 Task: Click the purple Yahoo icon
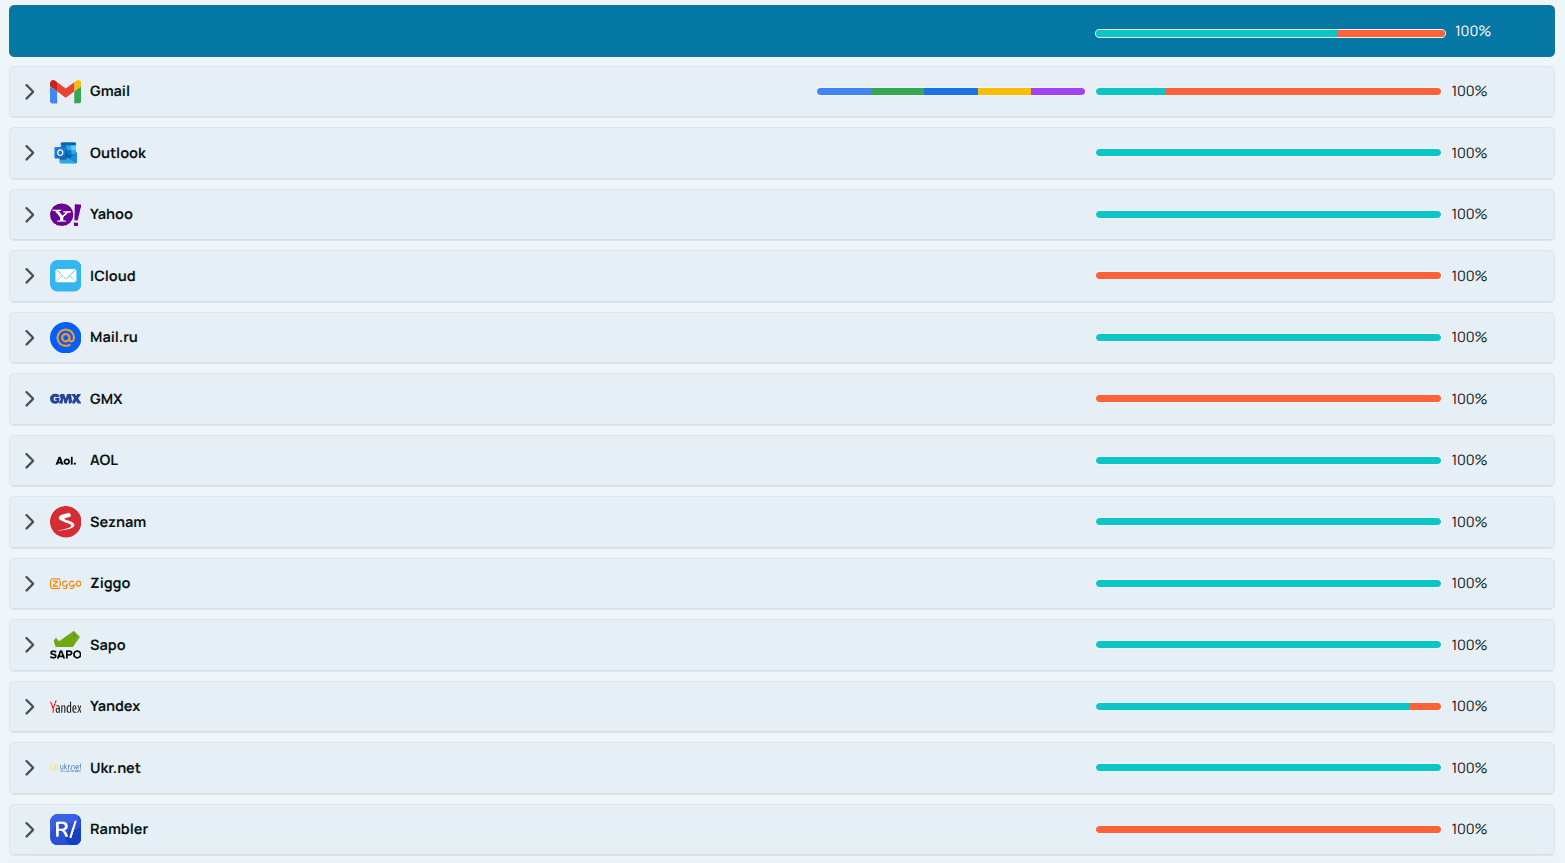tap(65, 214)
